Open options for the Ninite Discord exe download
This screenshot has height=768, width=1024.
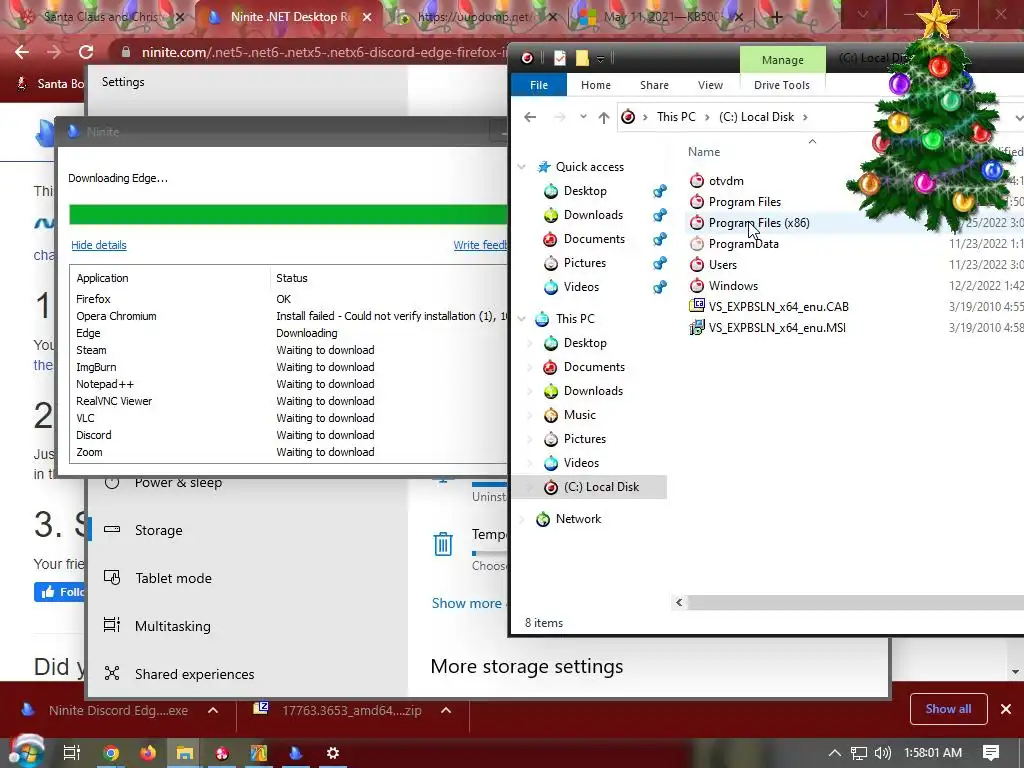click(x=213, y=711)
